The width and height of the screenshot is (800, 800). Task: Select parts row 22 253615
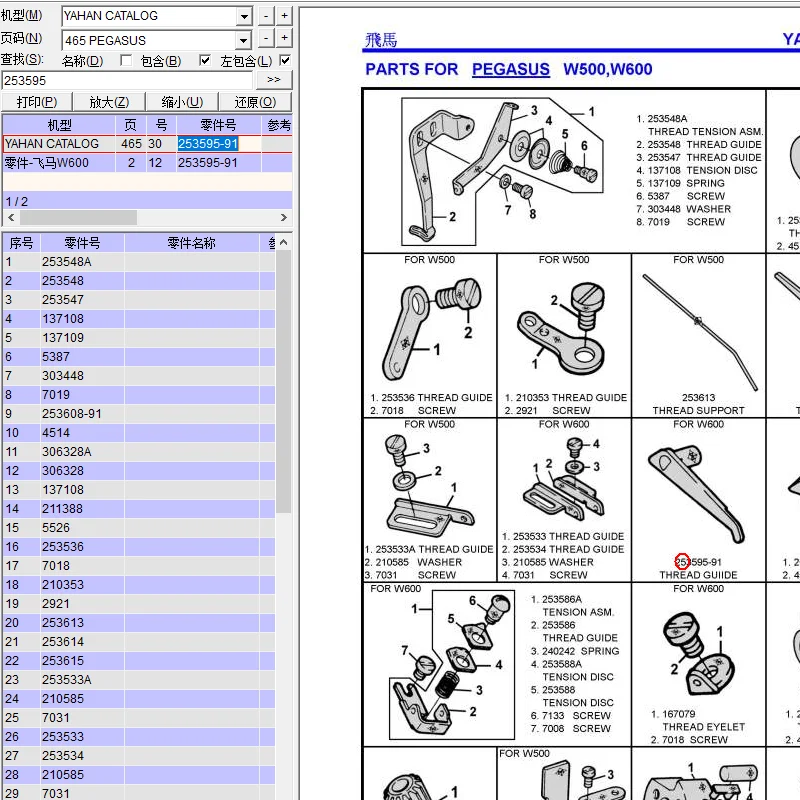pyautogui.click(x=139, y=661)
